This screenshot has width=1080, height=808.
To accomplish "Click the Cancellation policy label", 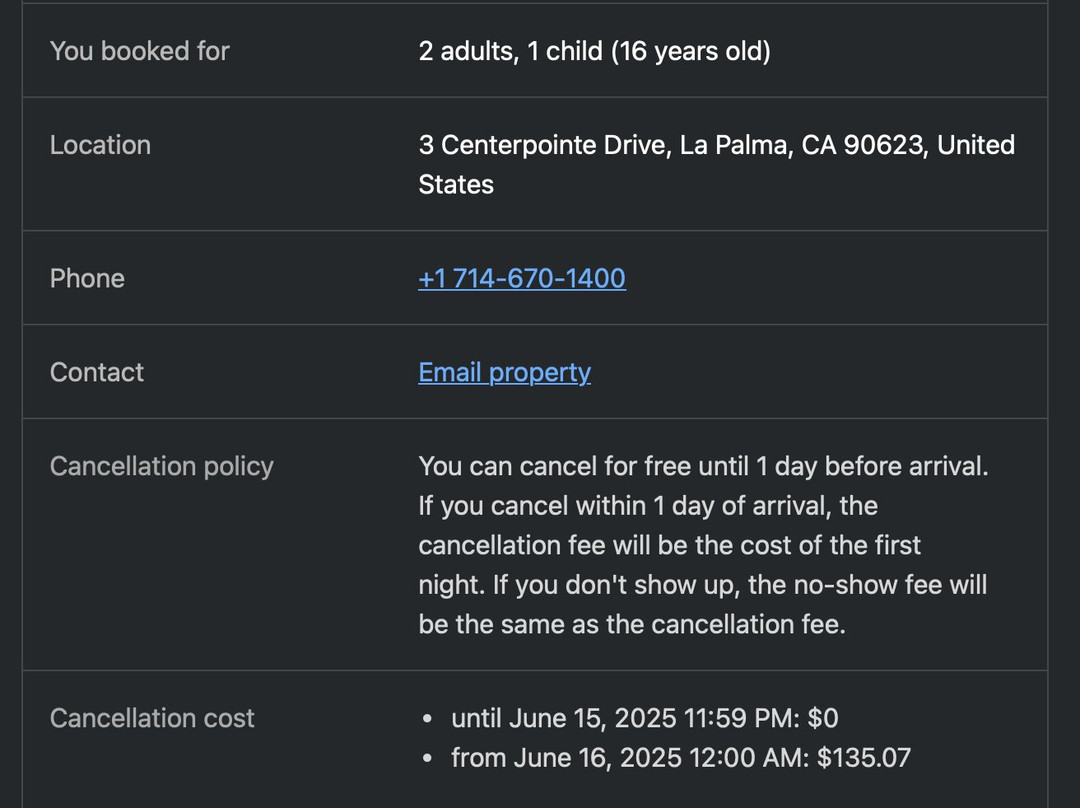I will 162,466.
